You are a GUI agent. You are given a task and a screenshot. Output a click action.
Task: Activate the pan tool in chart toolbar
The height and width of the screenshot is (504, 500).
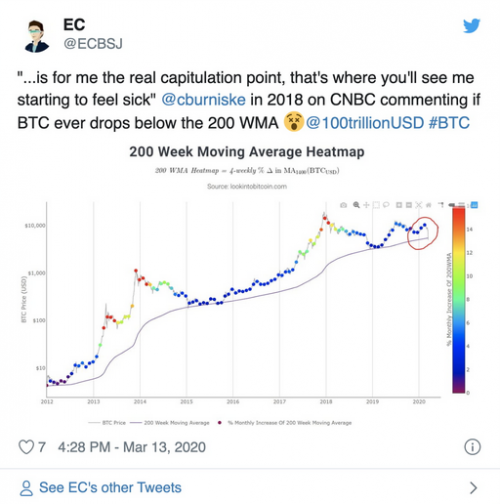366,205
